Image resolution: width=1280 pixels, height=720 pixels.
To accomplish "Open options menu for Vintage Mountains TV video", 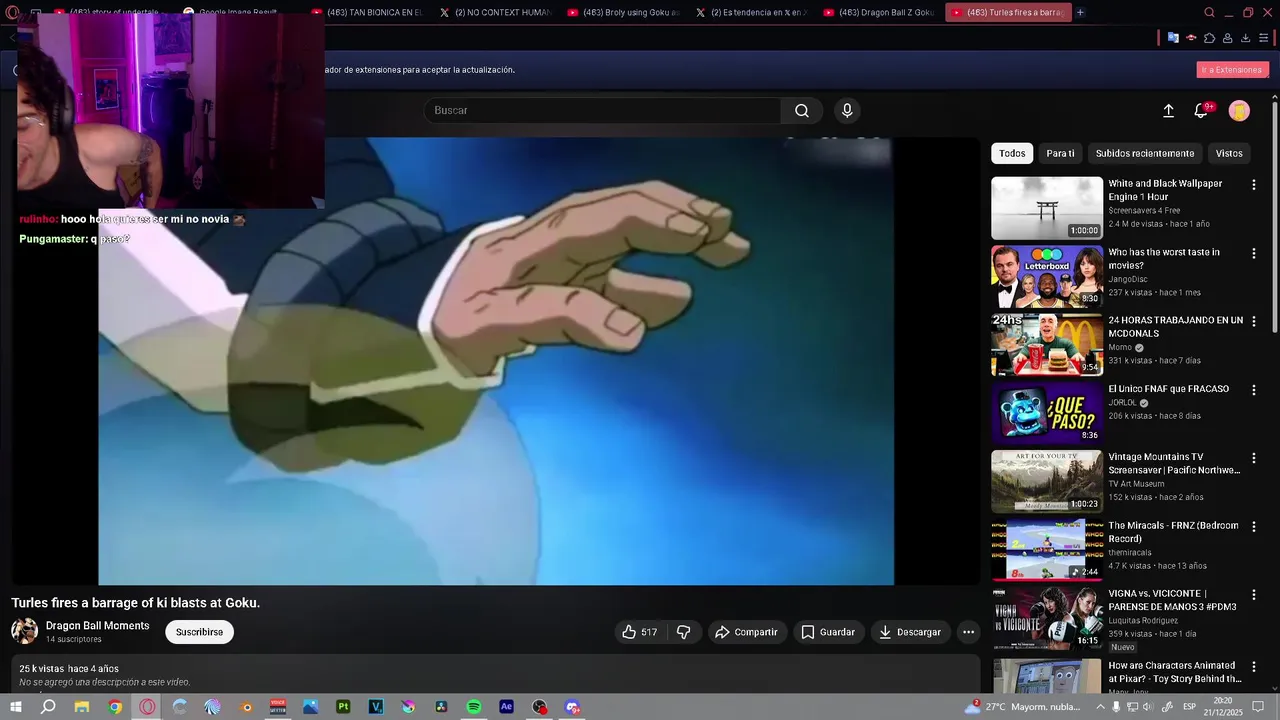I will [x=1253, y=458].
